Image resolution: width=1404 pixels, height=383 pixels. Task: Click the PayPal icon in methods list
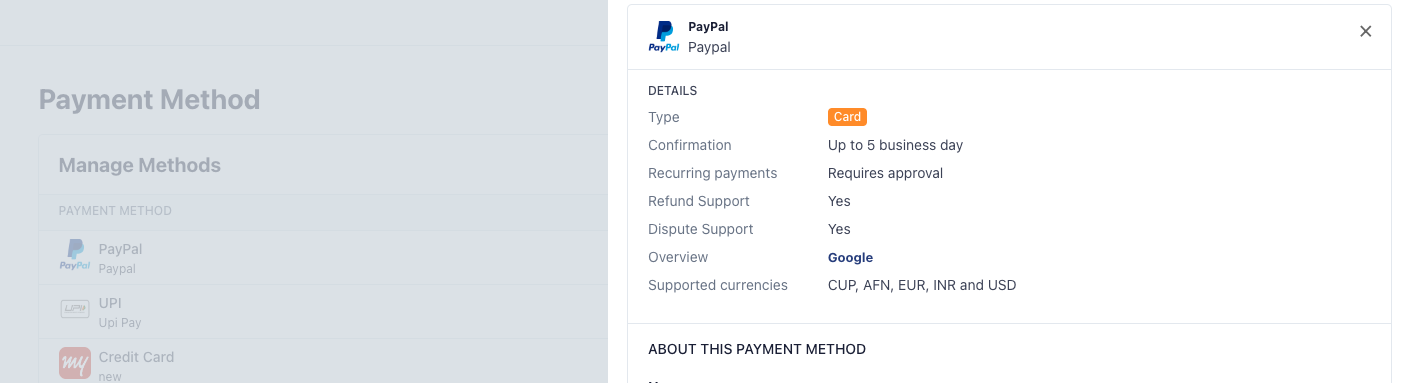click(75, 256)
